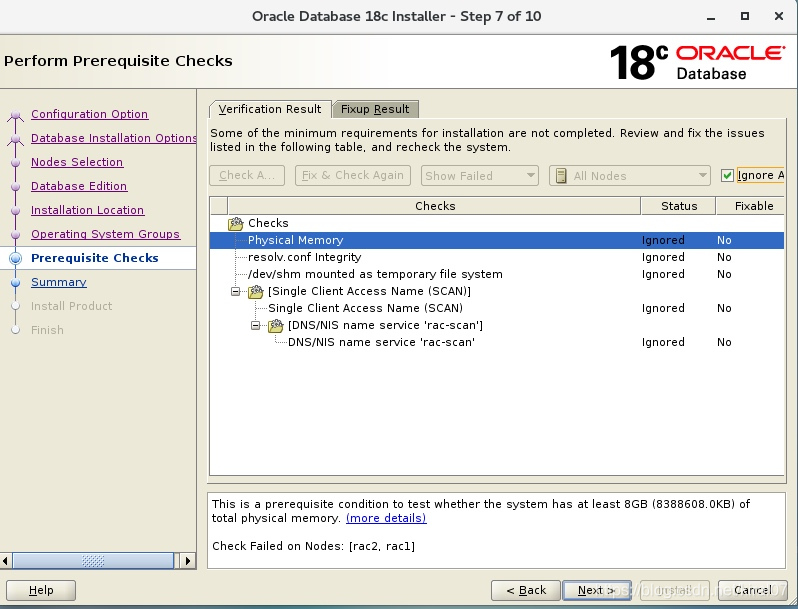Select the Physical Memory check row

tap(497, 240)
